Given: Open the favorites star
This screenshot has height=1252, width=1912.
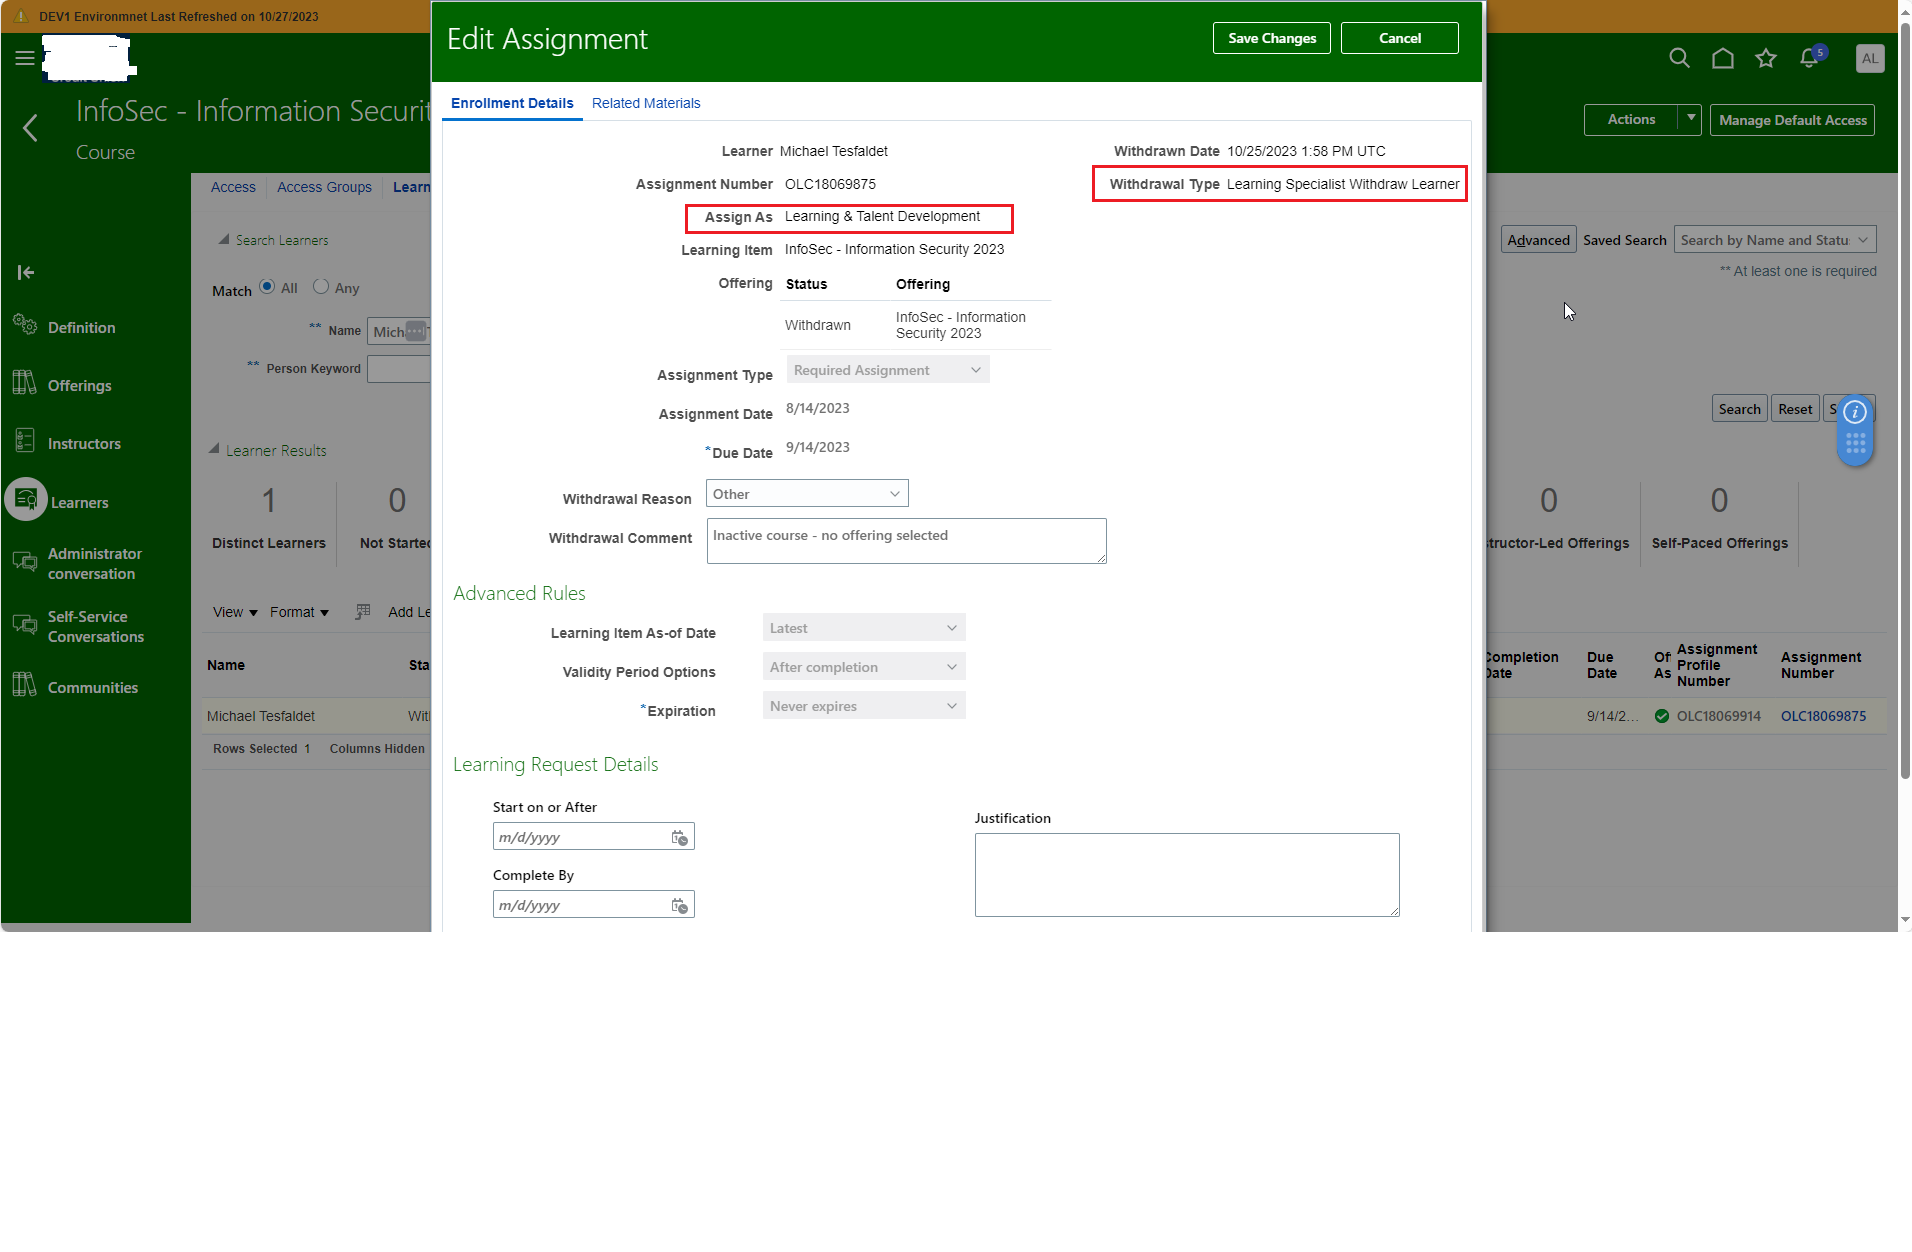Looking at the screenshot, I should click(1765, 58).
